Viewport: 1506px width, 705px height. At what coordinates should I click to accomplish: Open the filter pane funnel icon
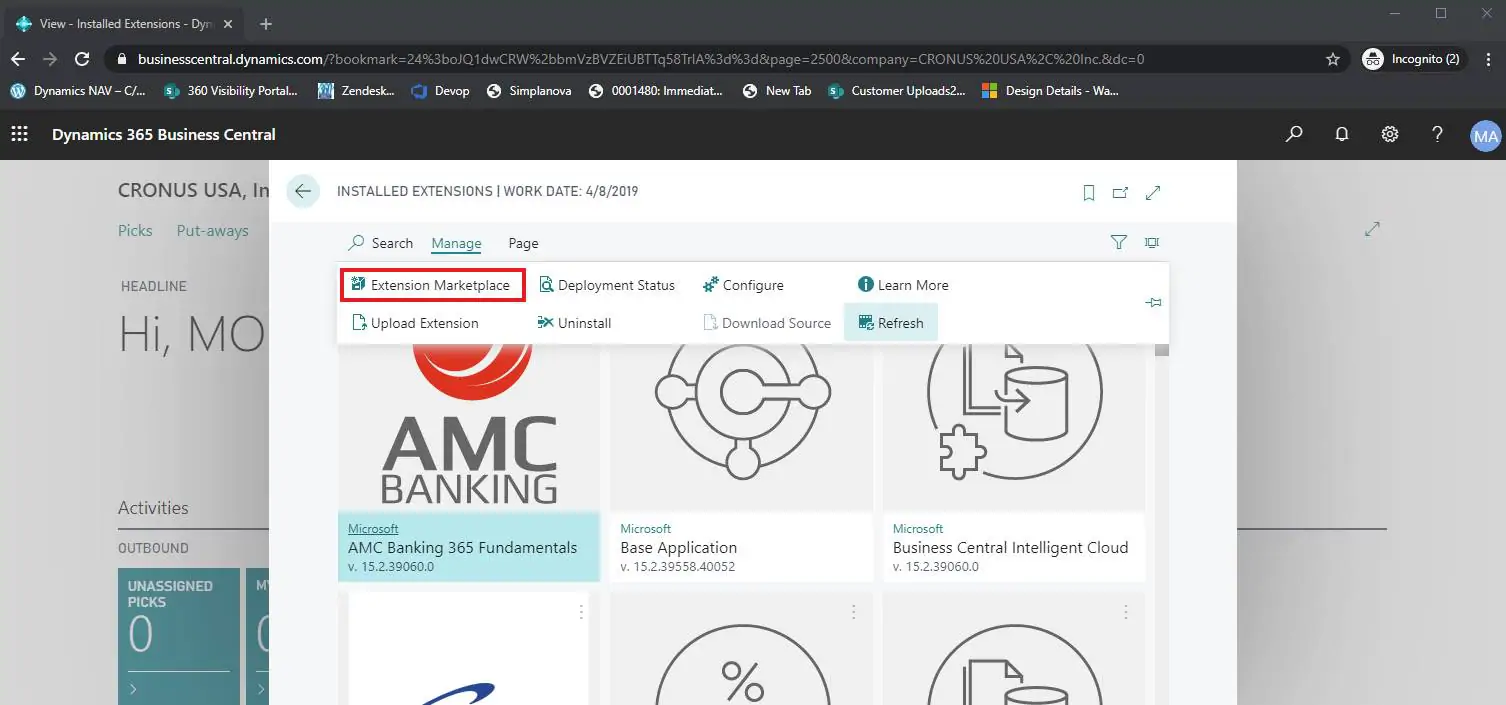click(x=1119, y=242)
